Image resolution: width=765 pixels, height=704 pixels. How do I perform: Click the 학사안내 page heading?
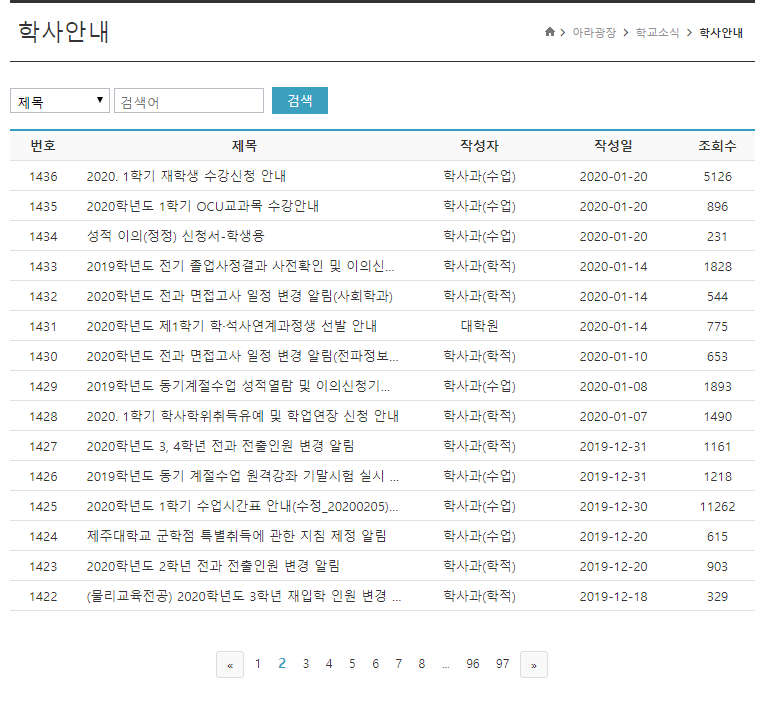63,32
